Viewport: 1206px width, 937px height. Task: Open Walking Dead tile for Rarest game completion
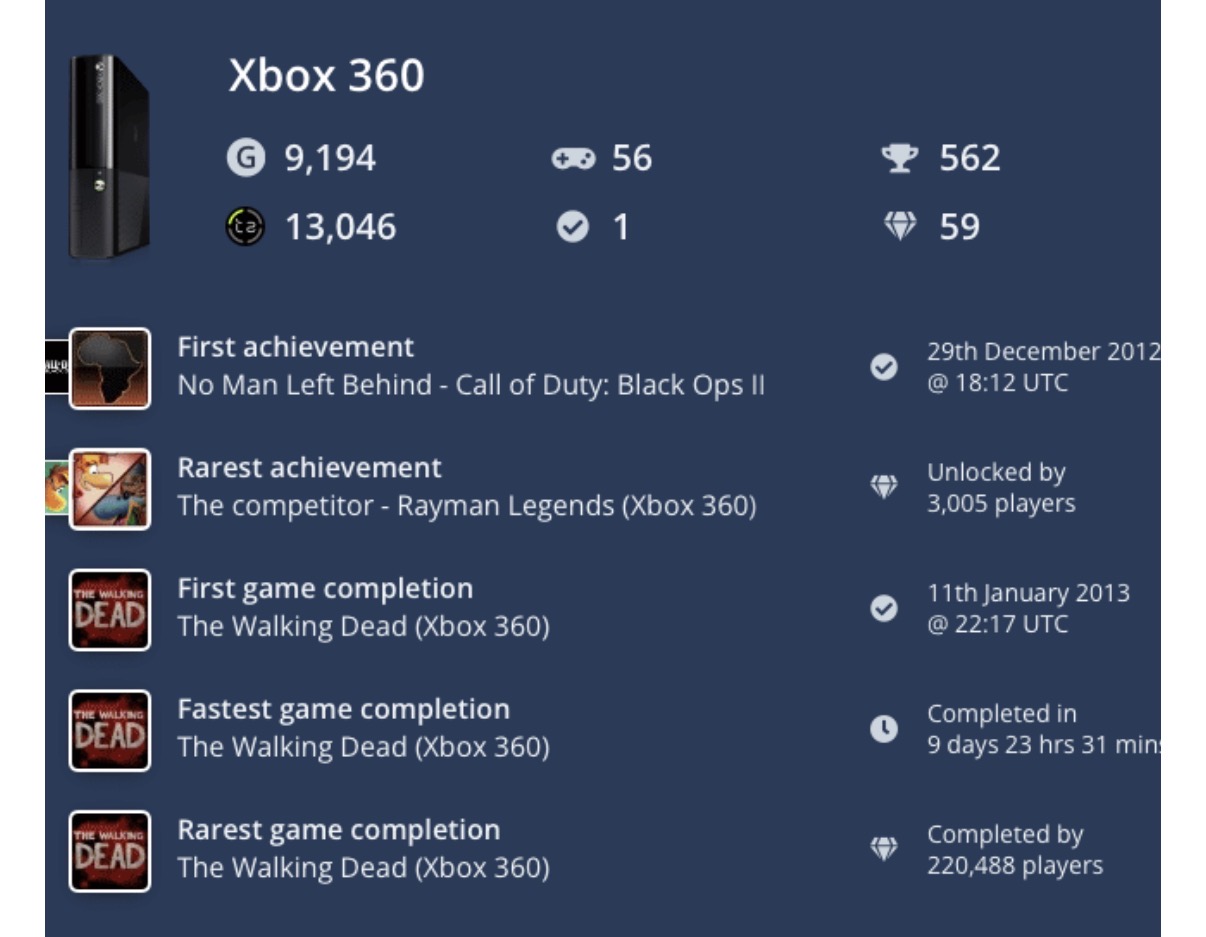(109, 851)
